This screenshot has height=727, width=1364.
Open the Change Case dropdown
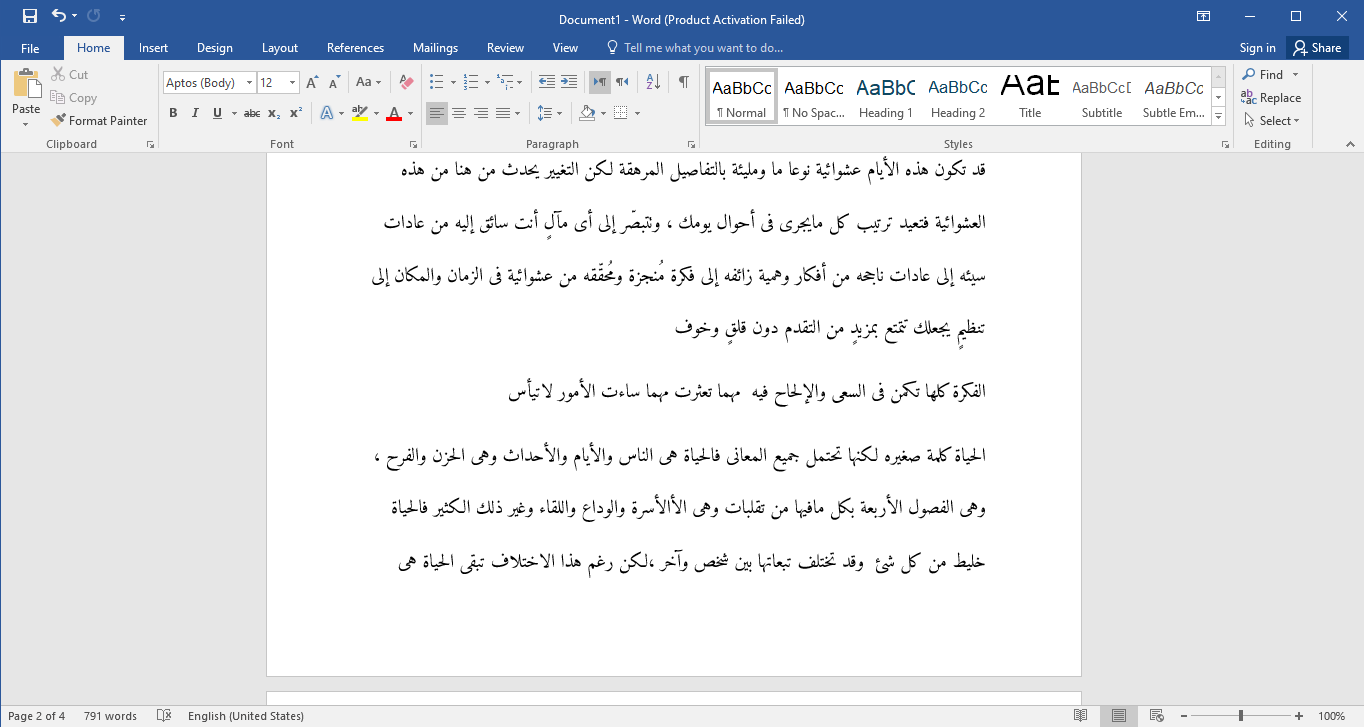coord(377,83)
